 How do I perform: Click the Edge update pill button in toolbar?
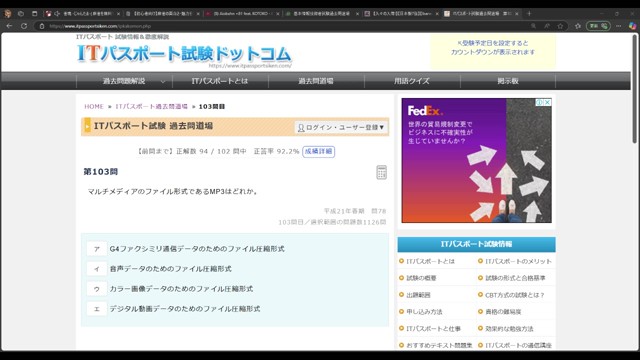coord(598,26)
